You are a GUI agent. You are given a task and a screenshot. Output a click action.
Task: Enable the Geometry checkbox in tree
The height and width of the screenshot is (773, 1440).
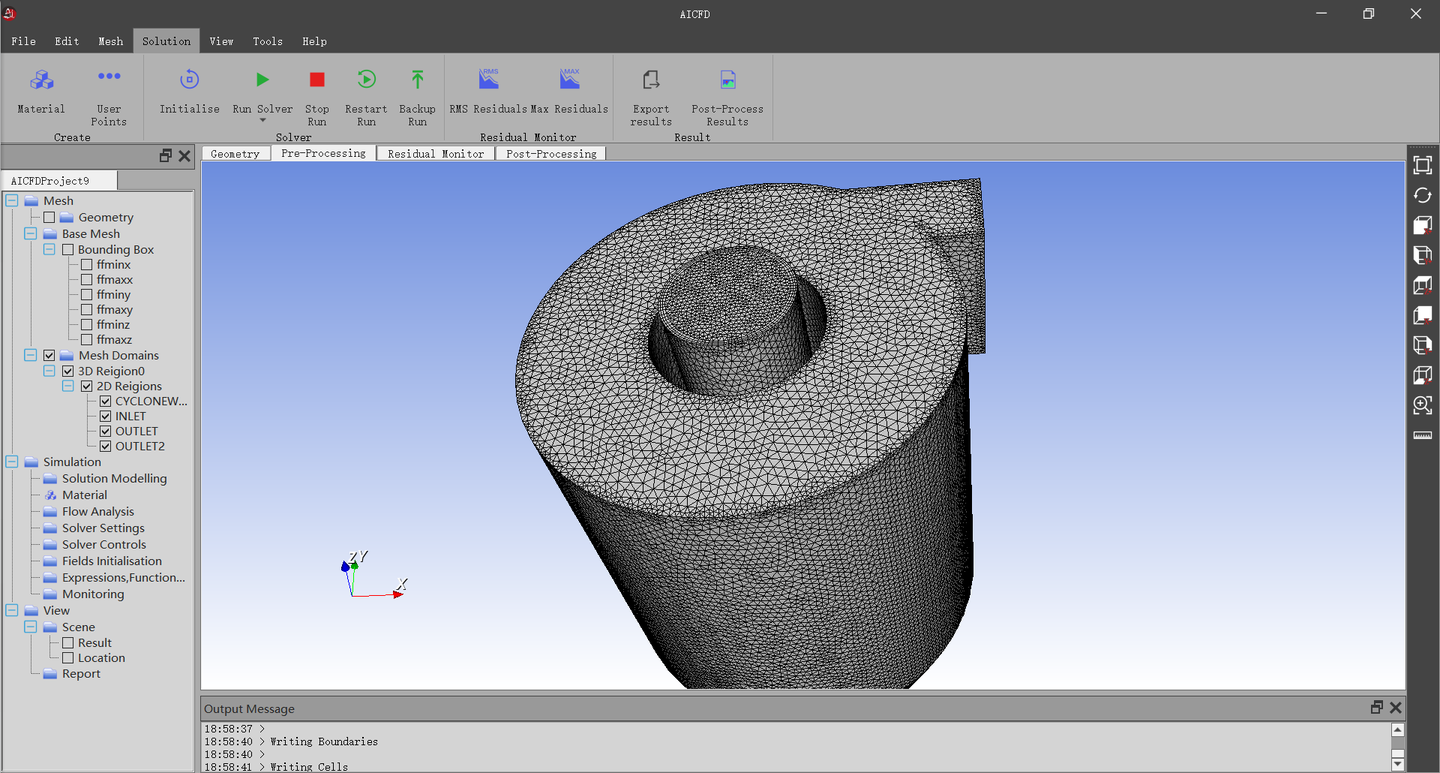pyautogui.click(x=49, y=217)
